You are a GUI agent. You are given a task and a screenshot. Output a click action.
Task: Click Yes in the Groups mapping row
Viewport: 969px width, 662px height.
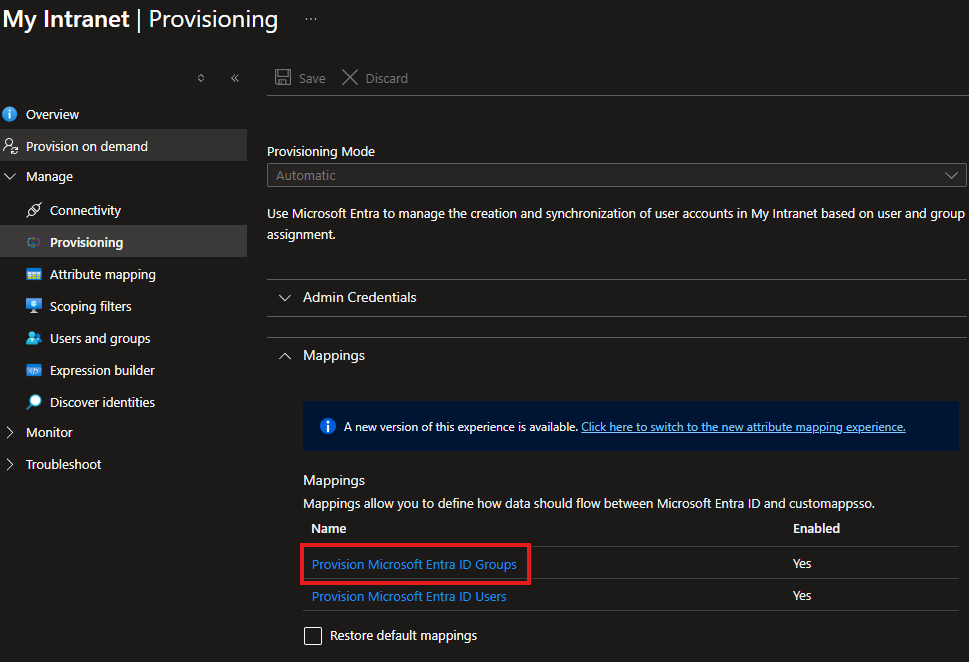[802, 564]
